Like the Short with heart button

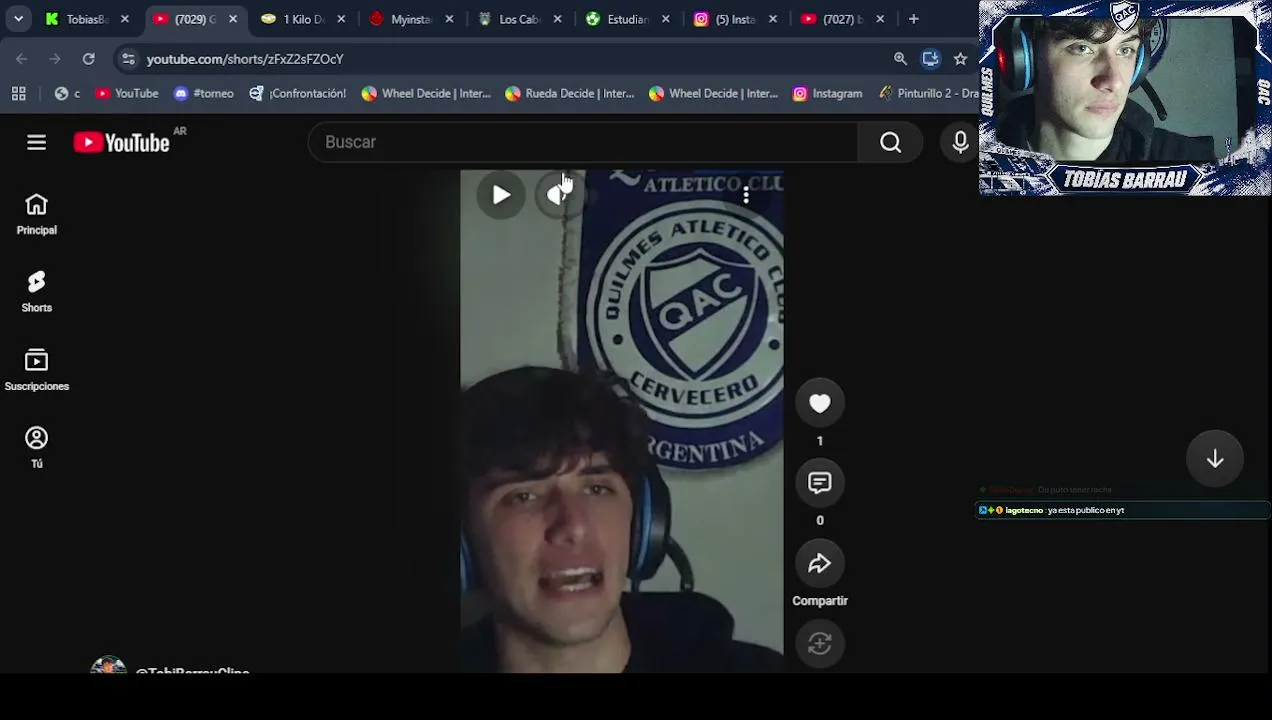[819, 403]
